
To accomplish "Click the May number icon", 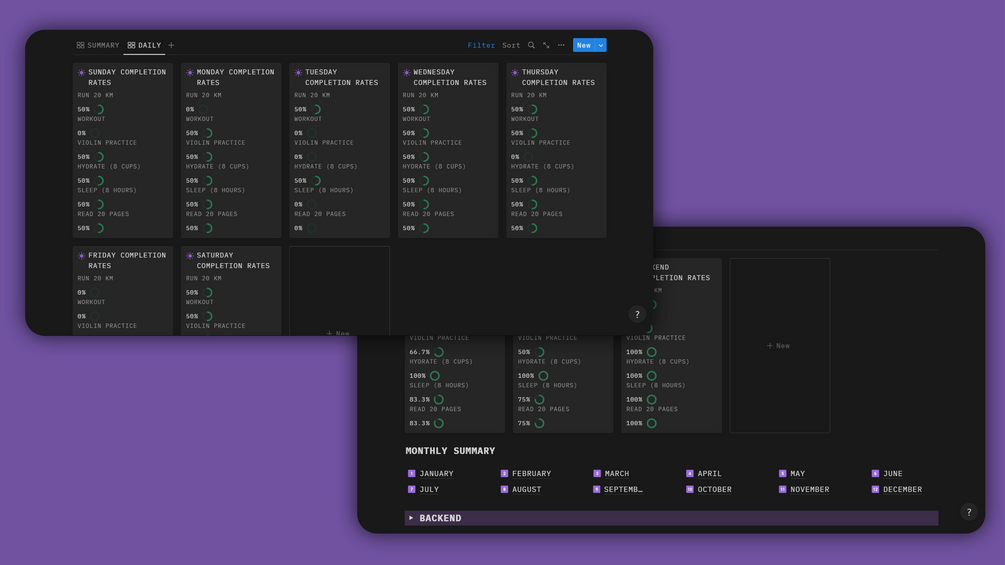I will coord(783,473).
